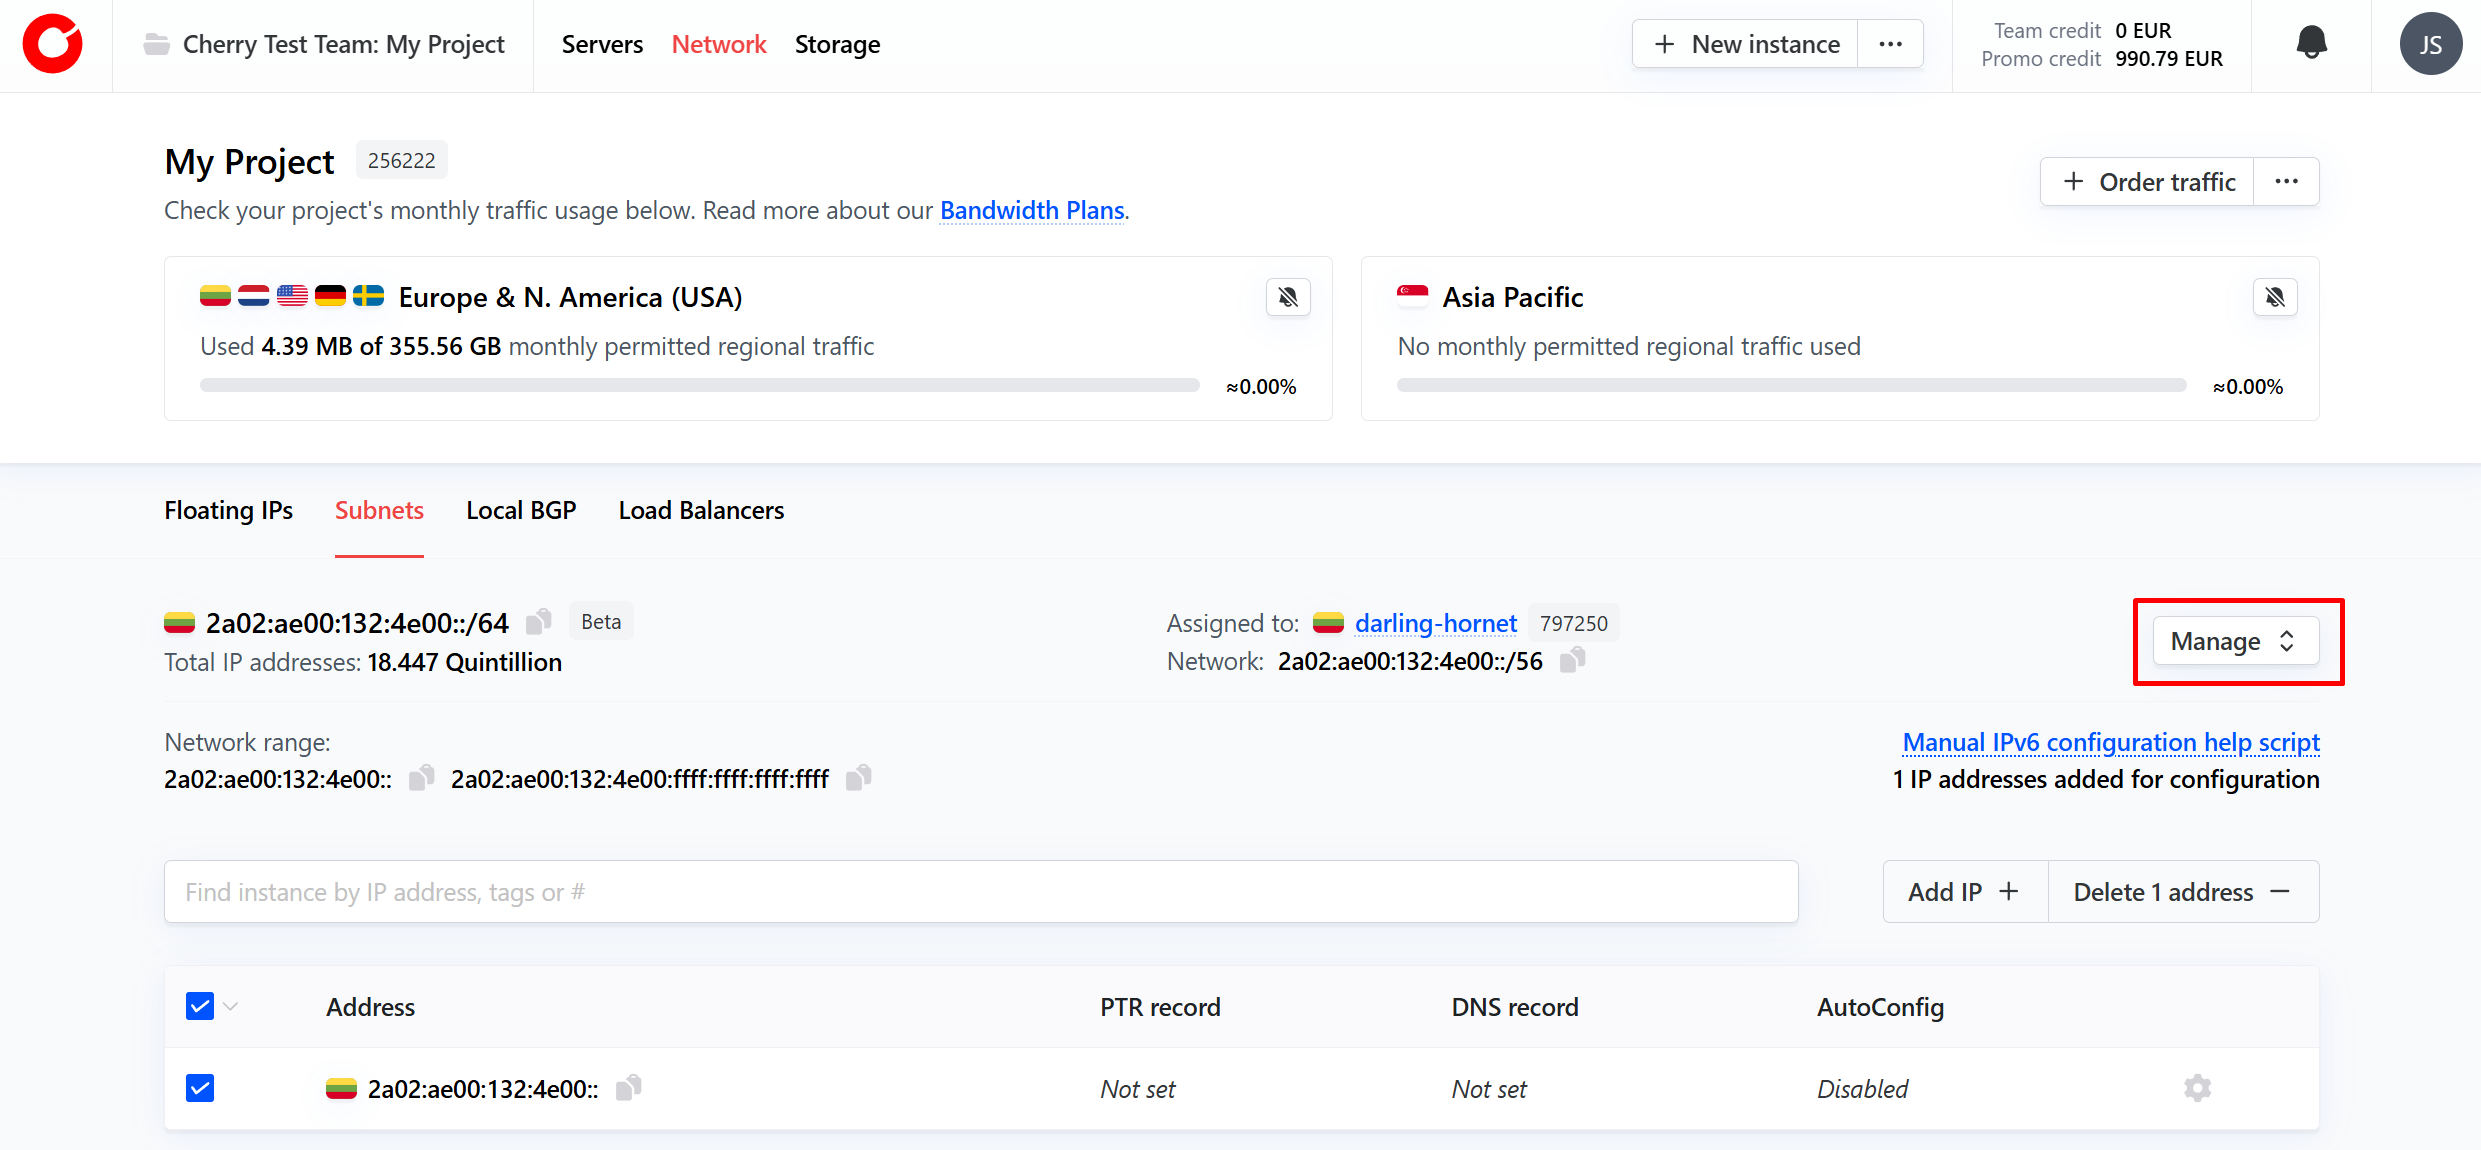The image size is (2481, 1150).
Task: Uncheck the select-all checkbox in the table header
Action: tap(200, 1006)
